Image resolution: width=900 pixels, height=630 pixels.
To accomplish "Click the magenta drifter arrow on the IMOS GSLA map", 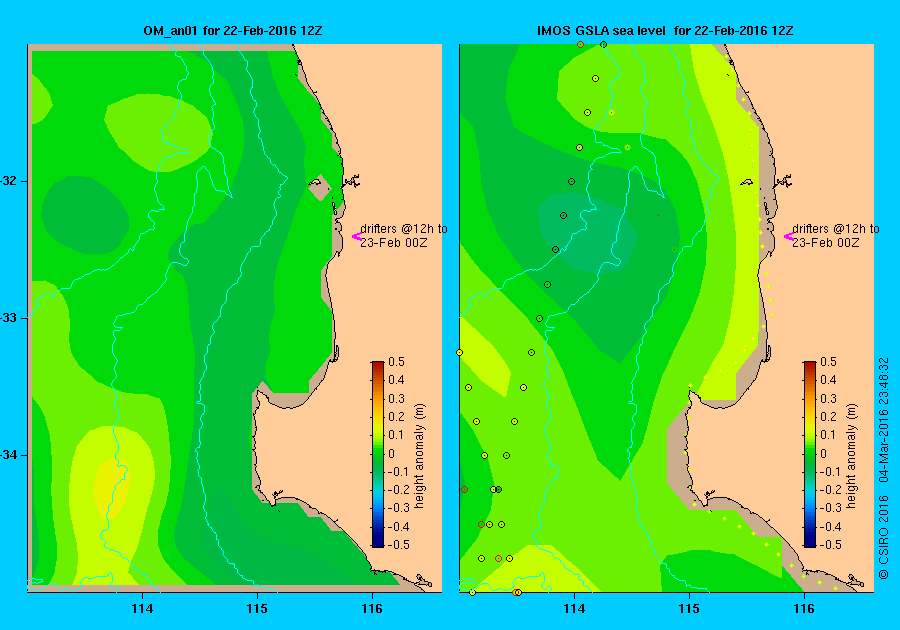I will pos(789,236).
